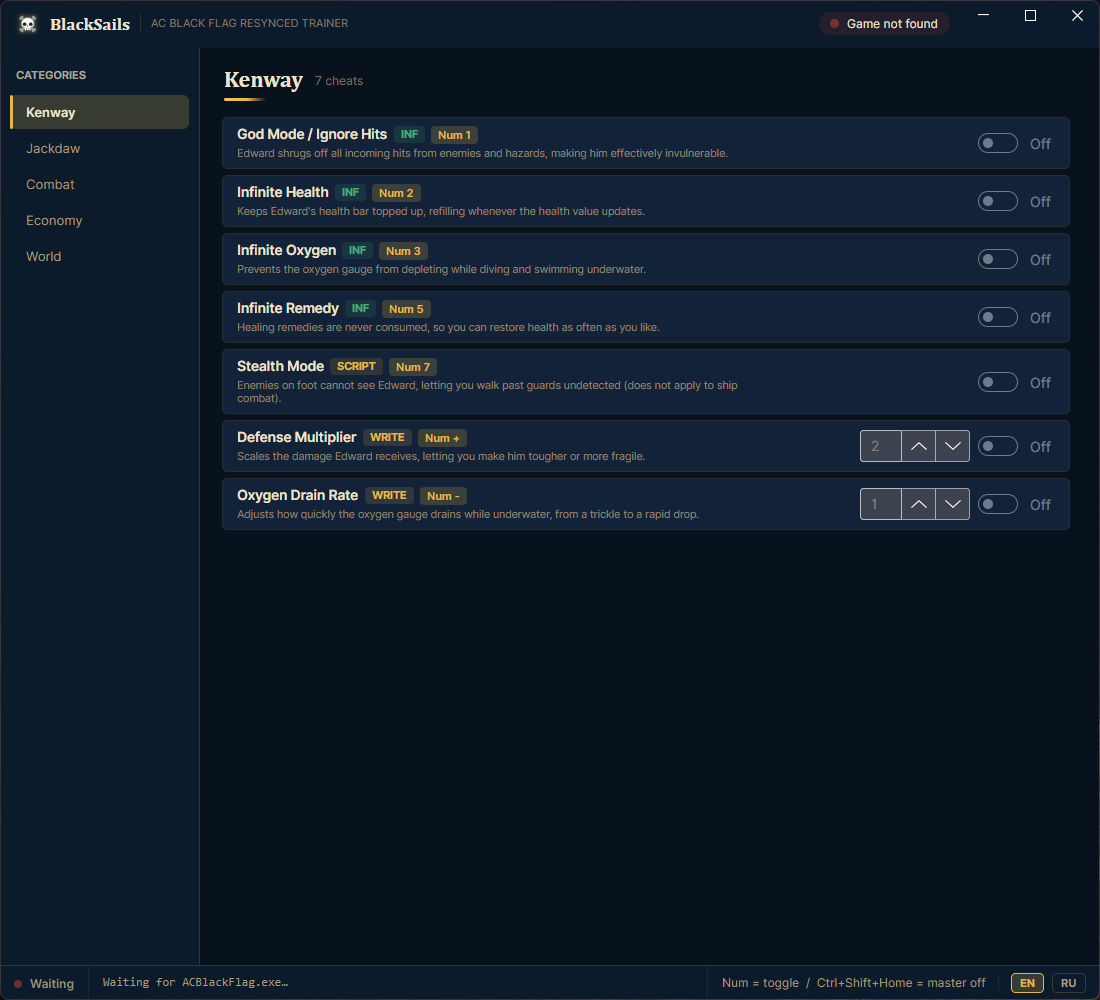
Task: Enable the Infinite Health switch
Action: pyautogui.click(x=997, y=201)
